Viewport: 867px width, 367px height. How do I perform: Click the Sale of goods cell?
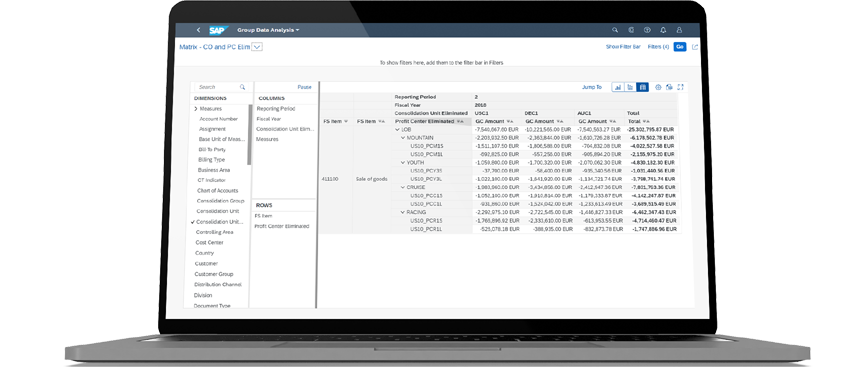coord(372,179)
